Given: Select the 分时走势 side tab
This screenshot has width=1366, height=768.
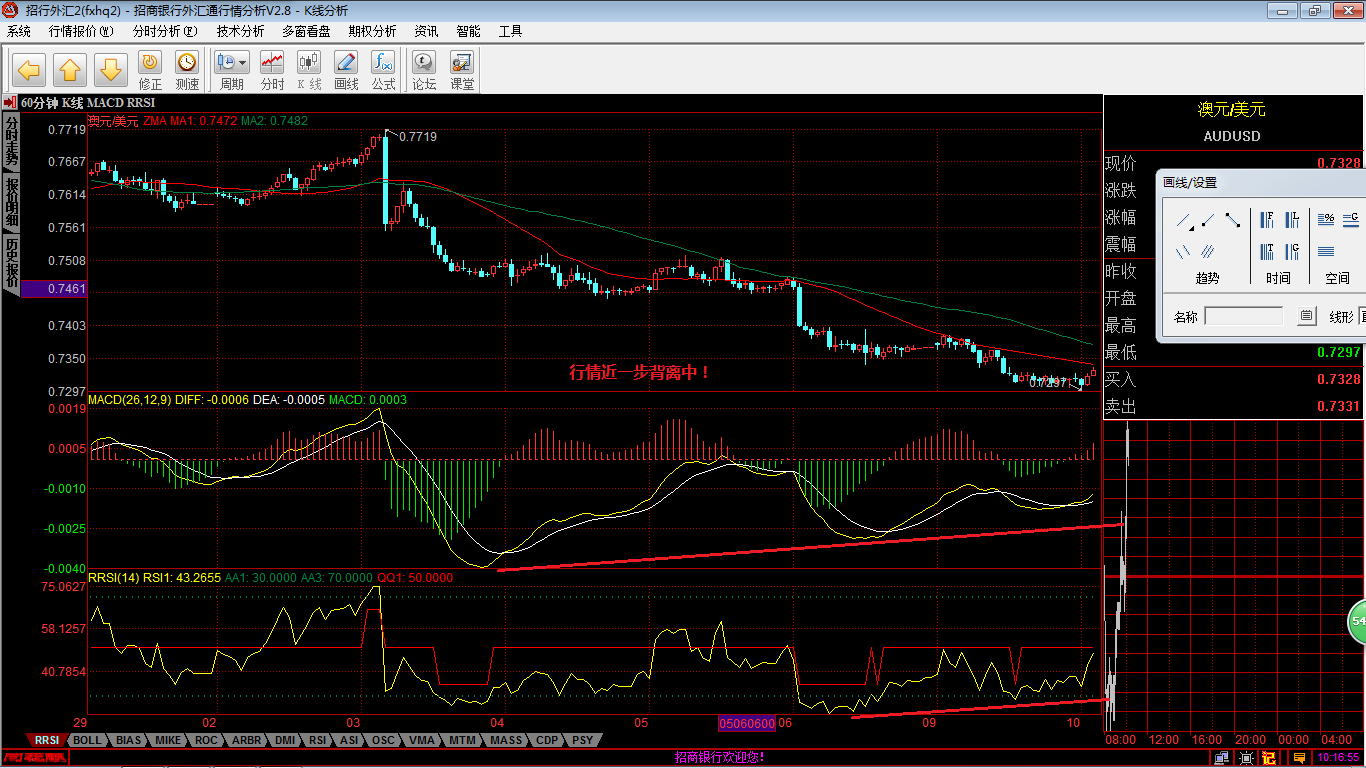Looking at the screenshot, I should click(x=12, y=141).
